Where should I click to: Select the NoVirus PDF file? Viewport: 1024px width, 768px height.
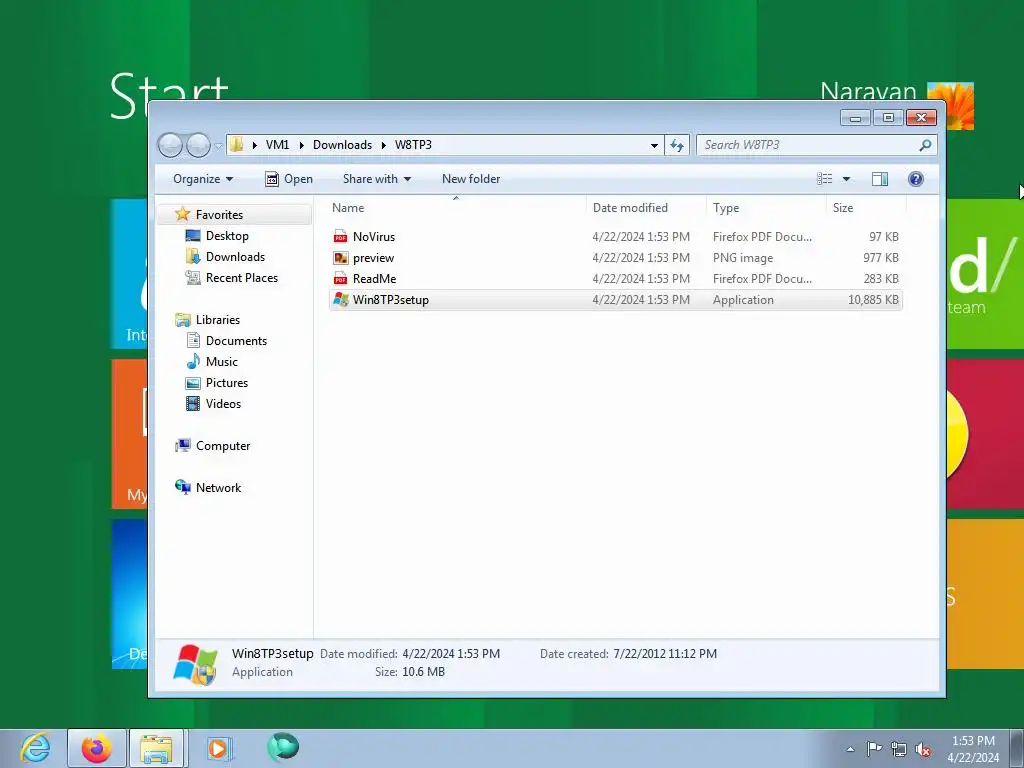615,237
